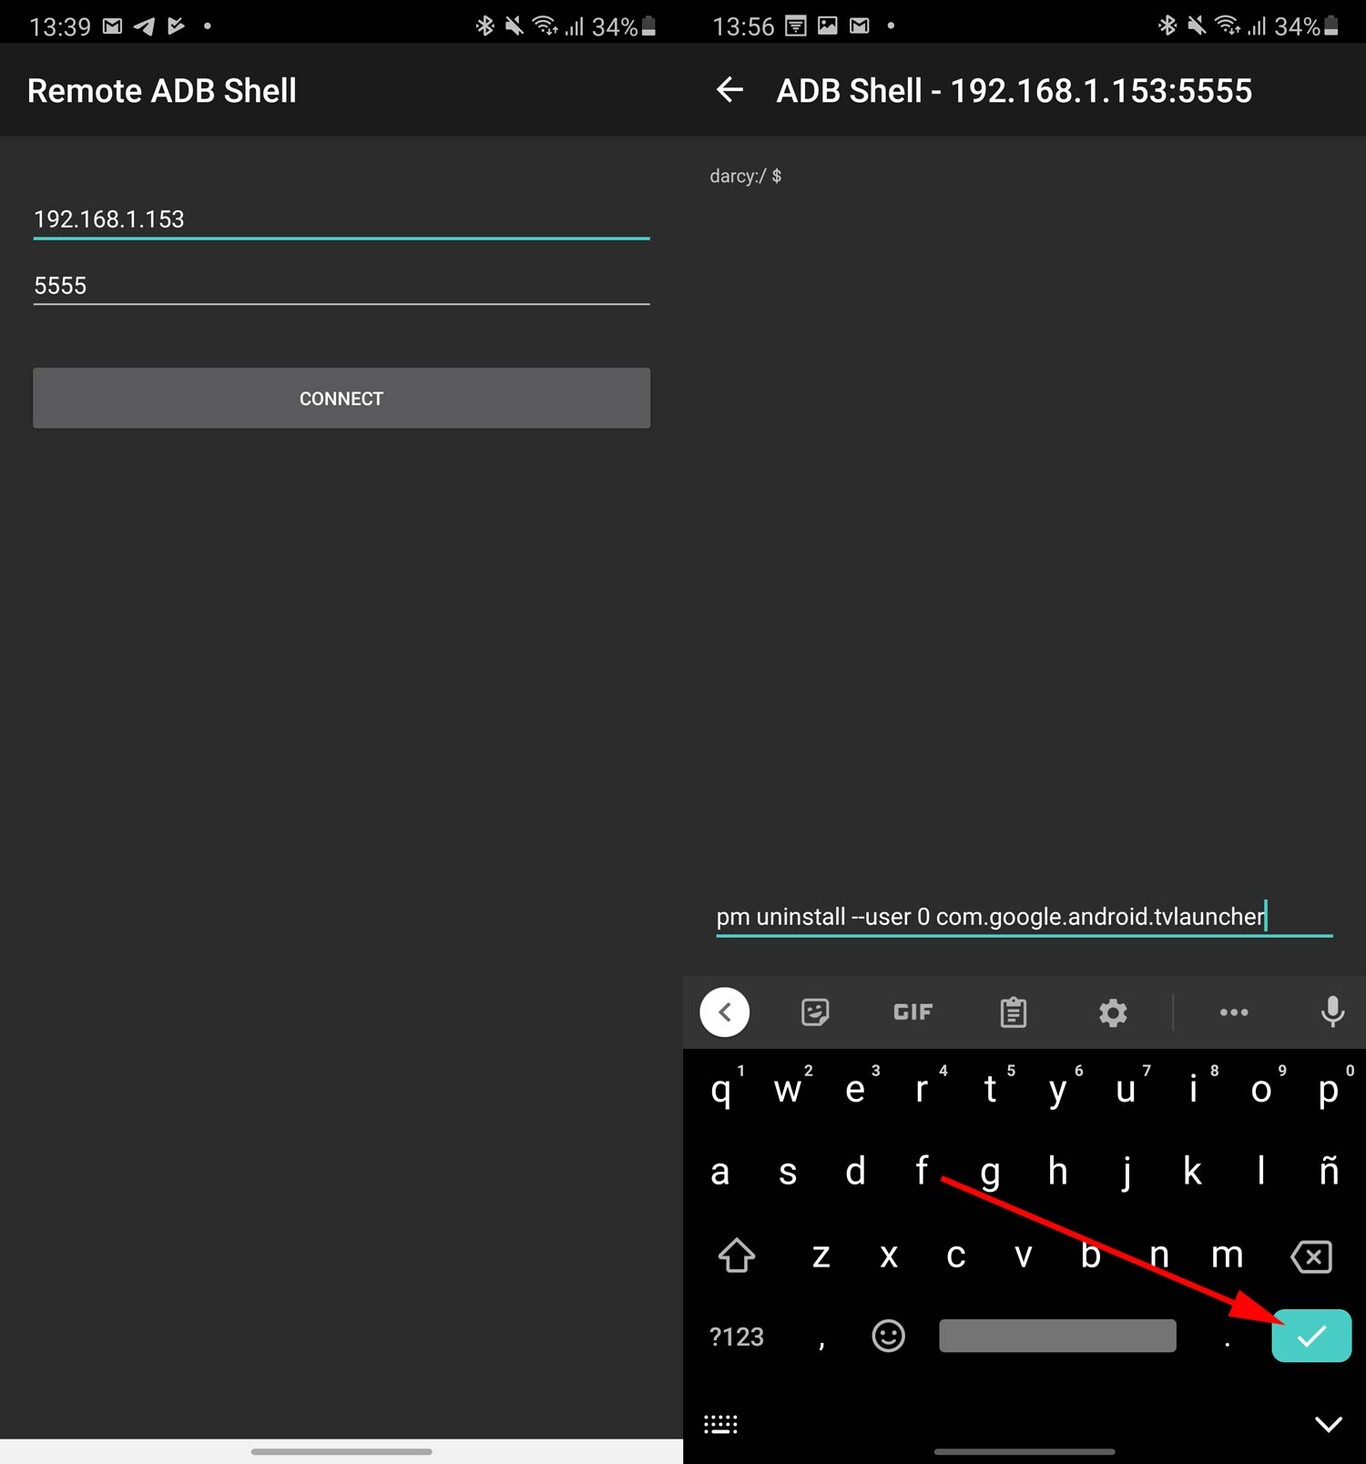Collapse the keyboard toolbar with the left chevron

724,1012
